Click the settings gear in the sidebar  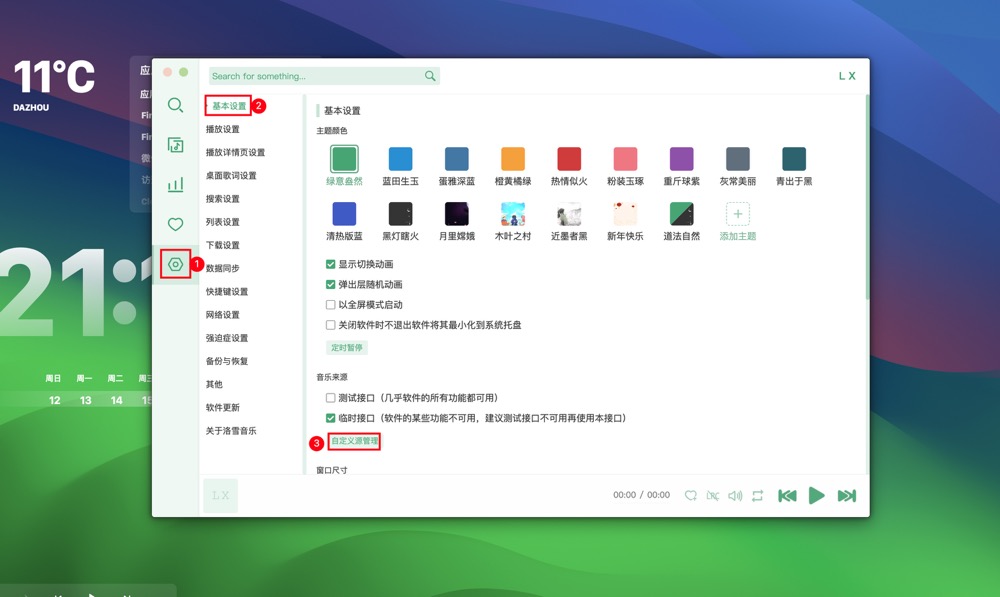pos(175,261)
